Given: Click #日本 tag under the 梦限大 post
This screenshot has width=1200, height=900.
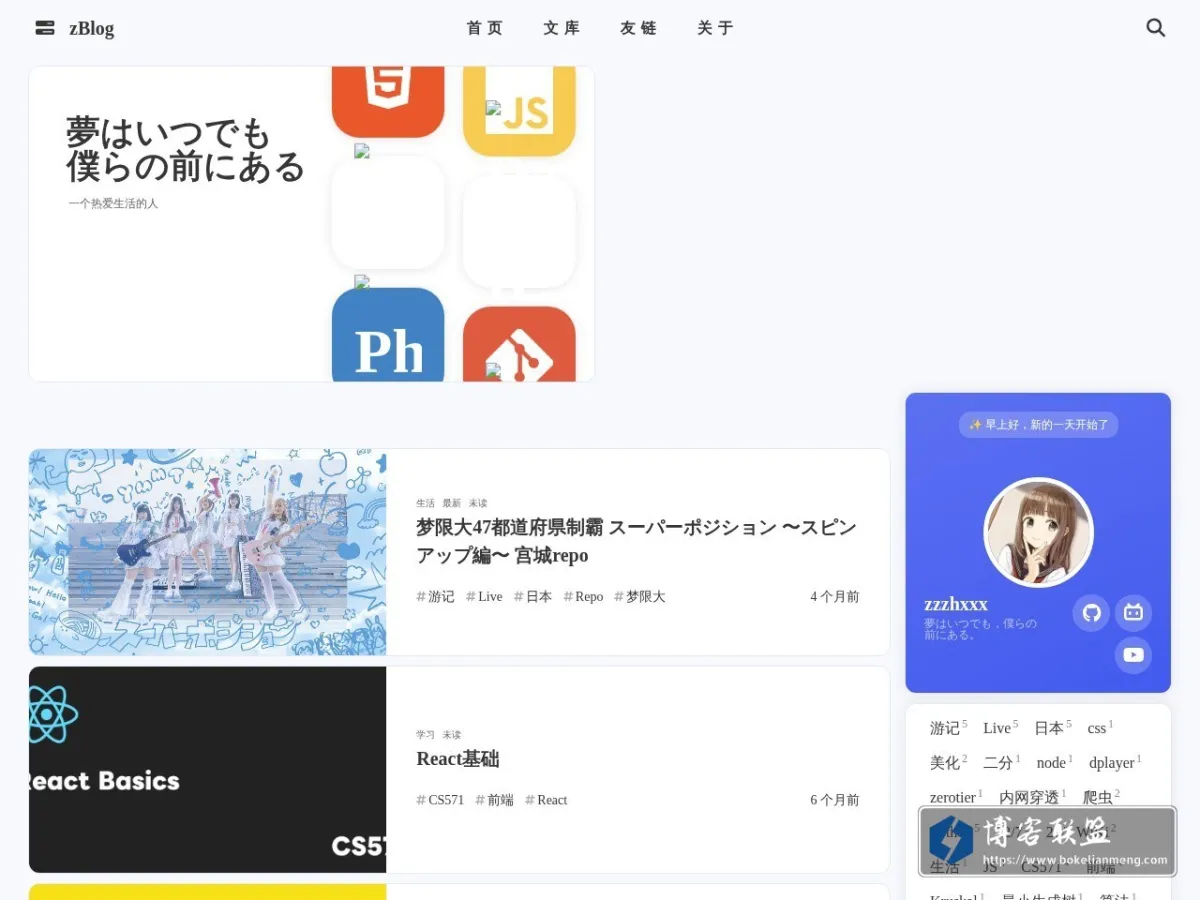Looking at the screenshot, I should [x=533, y=597].
